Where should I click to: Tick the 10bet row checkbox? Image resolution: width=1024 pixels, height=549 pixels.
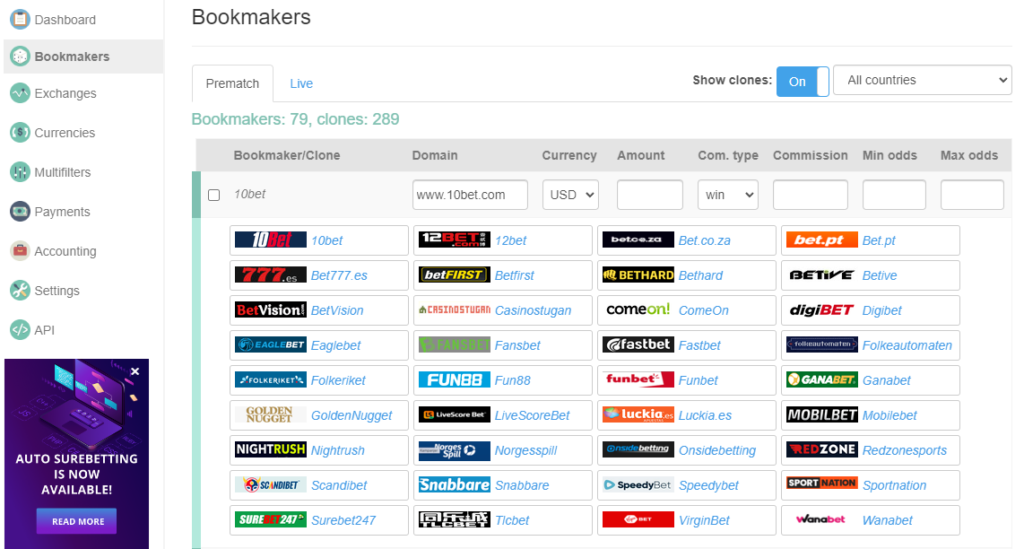coord(214,195)
